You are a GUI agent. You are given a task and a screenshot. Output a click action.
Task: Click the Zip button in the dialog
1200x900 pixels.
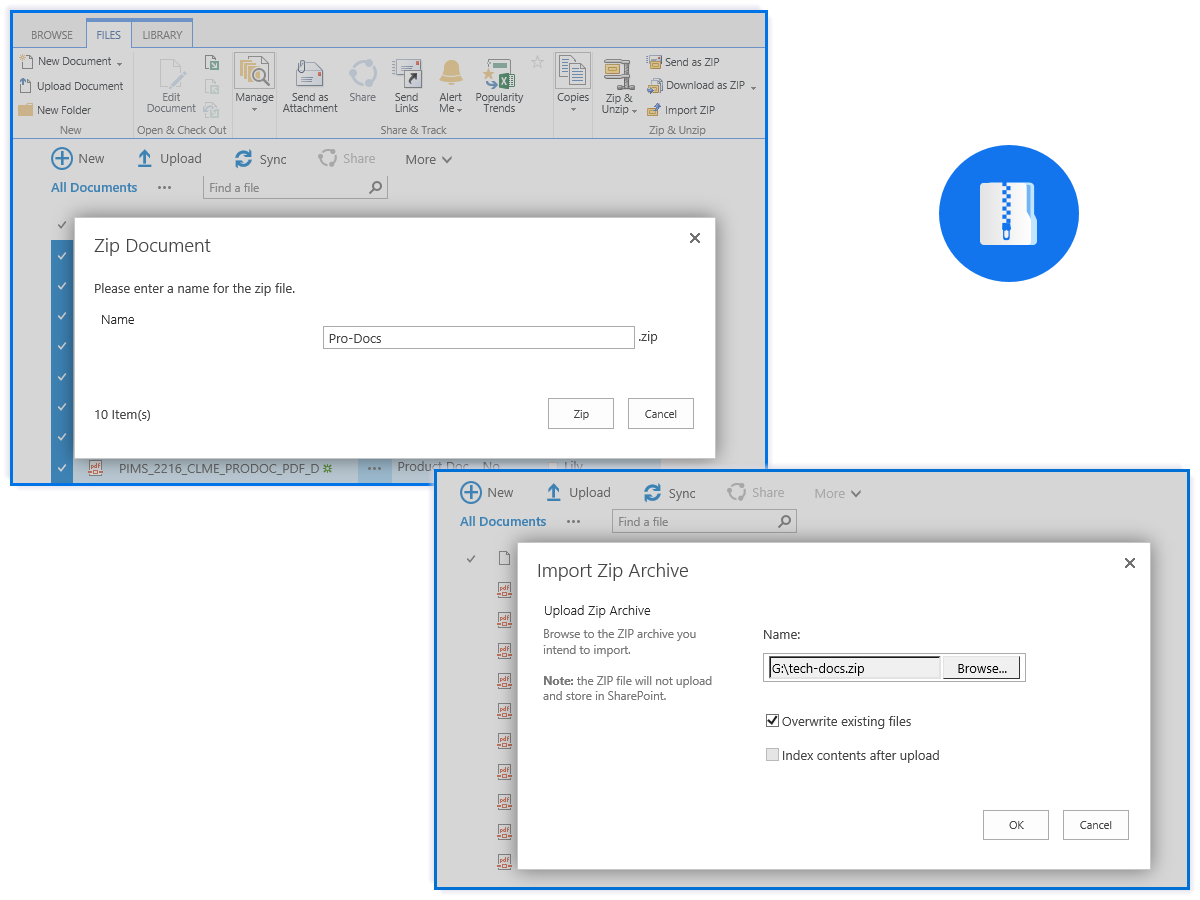pos(581,414)
